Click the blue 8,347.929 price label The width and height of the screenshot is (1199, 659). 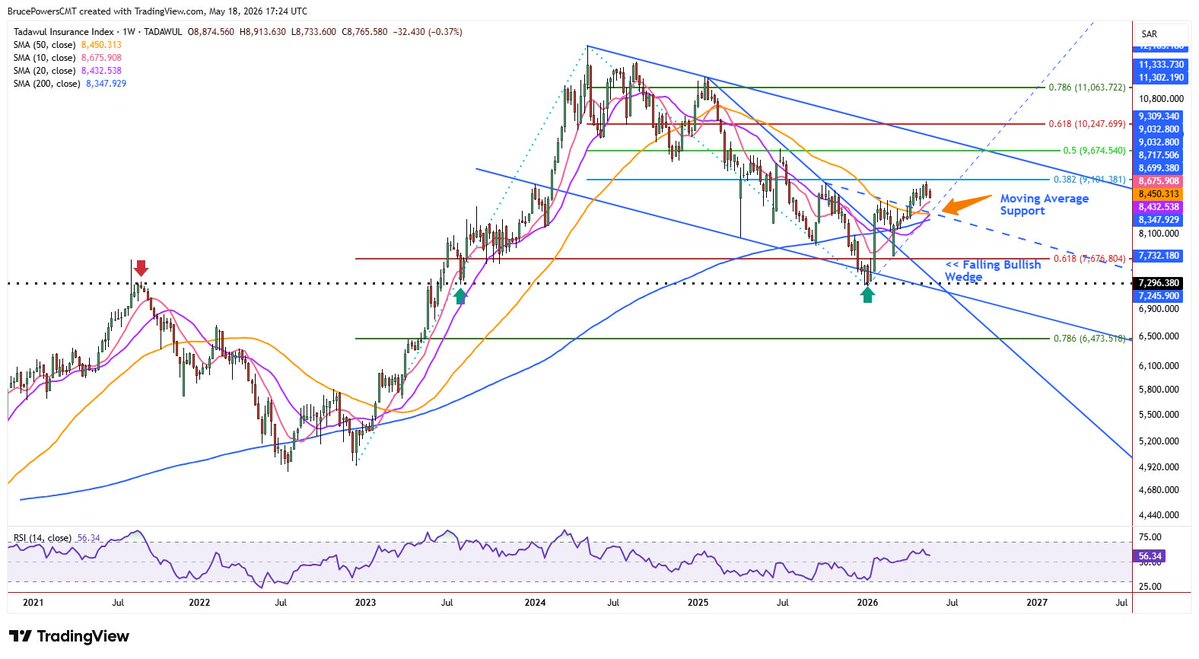[1160, 220]
